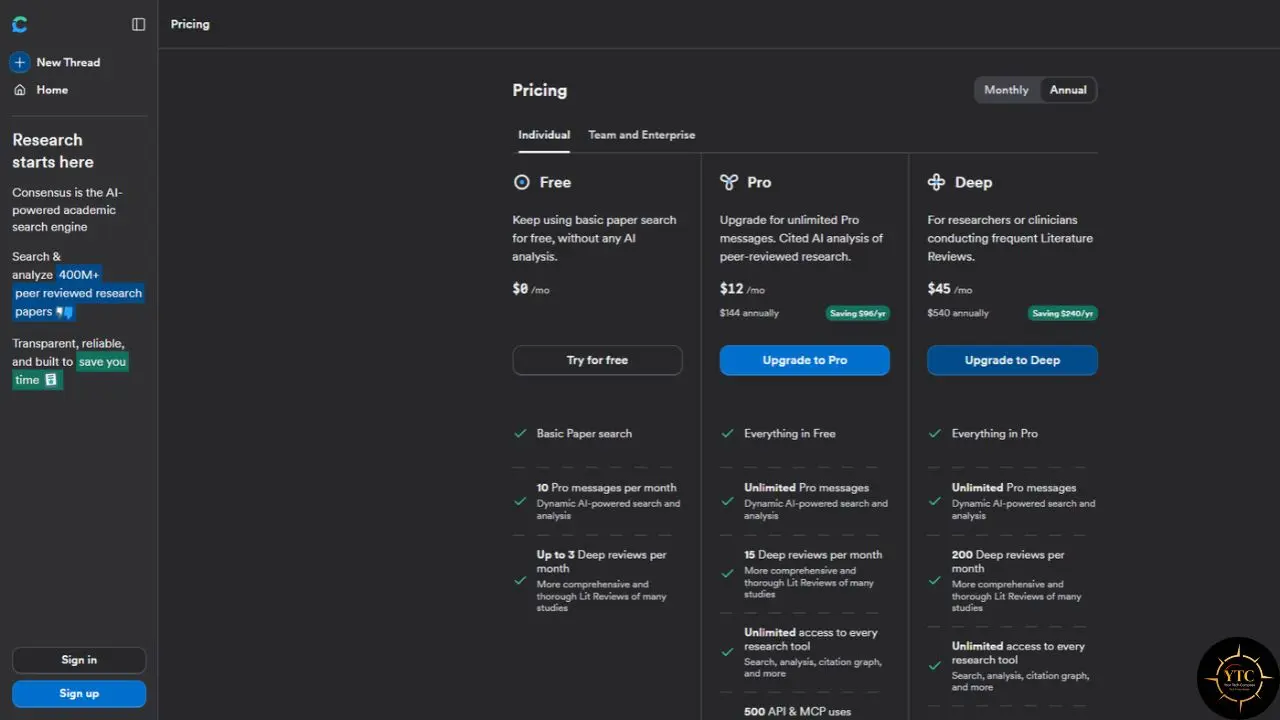Image resolution: width=1280 pixels, height=720 pixels.
Task: Click the $45 /mo Deep price
Action: point(950,289)
